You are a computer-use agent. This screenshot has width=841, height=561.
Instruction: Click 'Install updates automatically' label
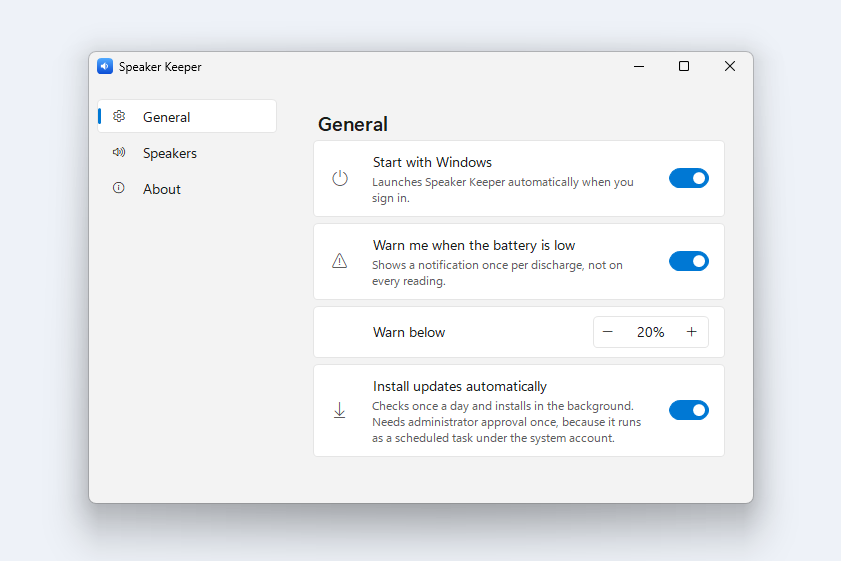[460, 386]
